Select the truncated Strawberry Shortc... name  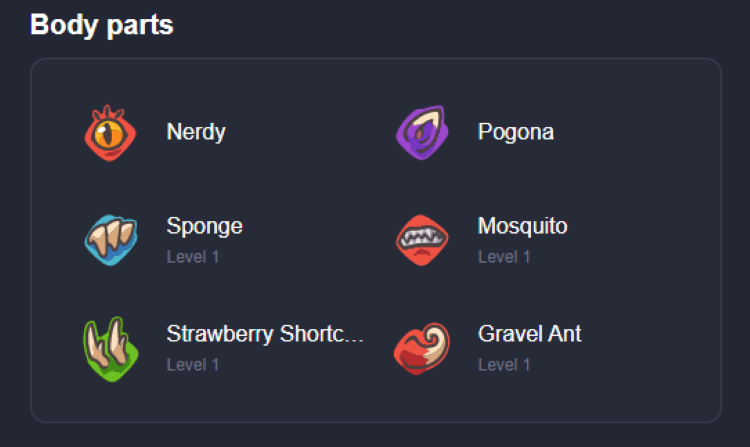coord(265,334)
